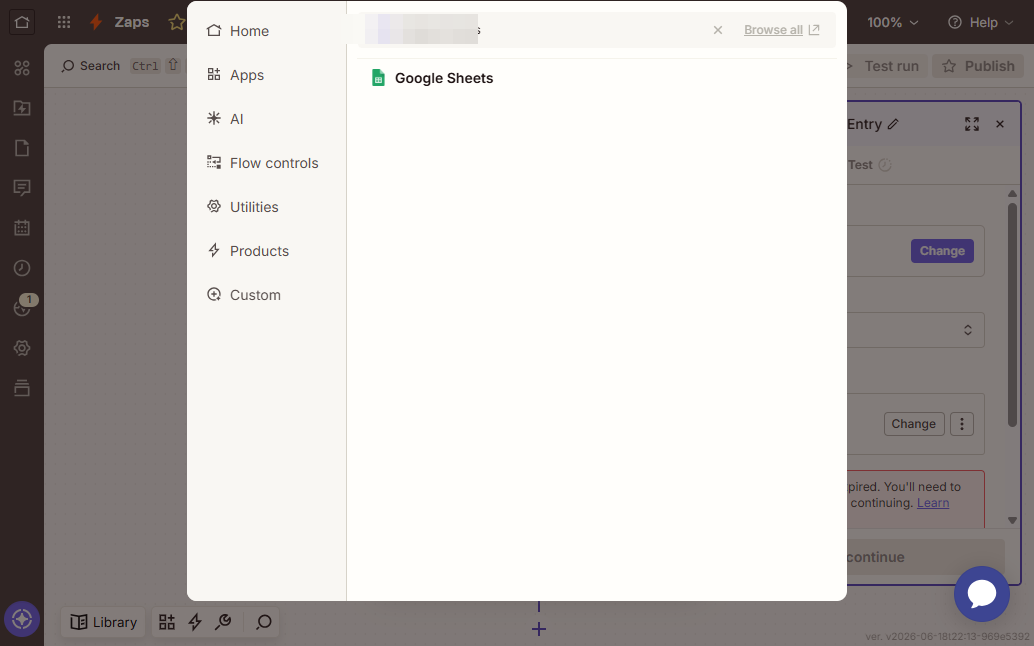Viewport: 1034px width, 646px height.
Task: Rename the step with the pencil icon
Action: 894,125
